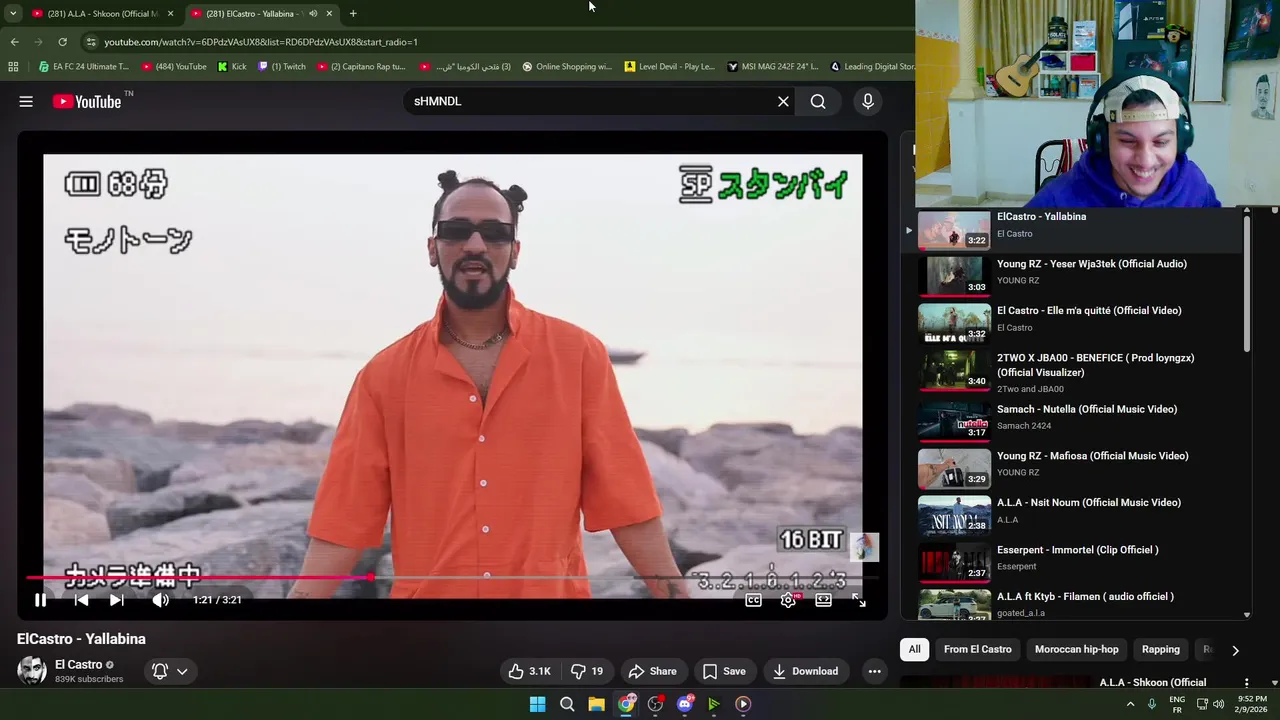Open the Kick bookmark
Viewport: 1280px width, 720px height.
coord(232,67)
